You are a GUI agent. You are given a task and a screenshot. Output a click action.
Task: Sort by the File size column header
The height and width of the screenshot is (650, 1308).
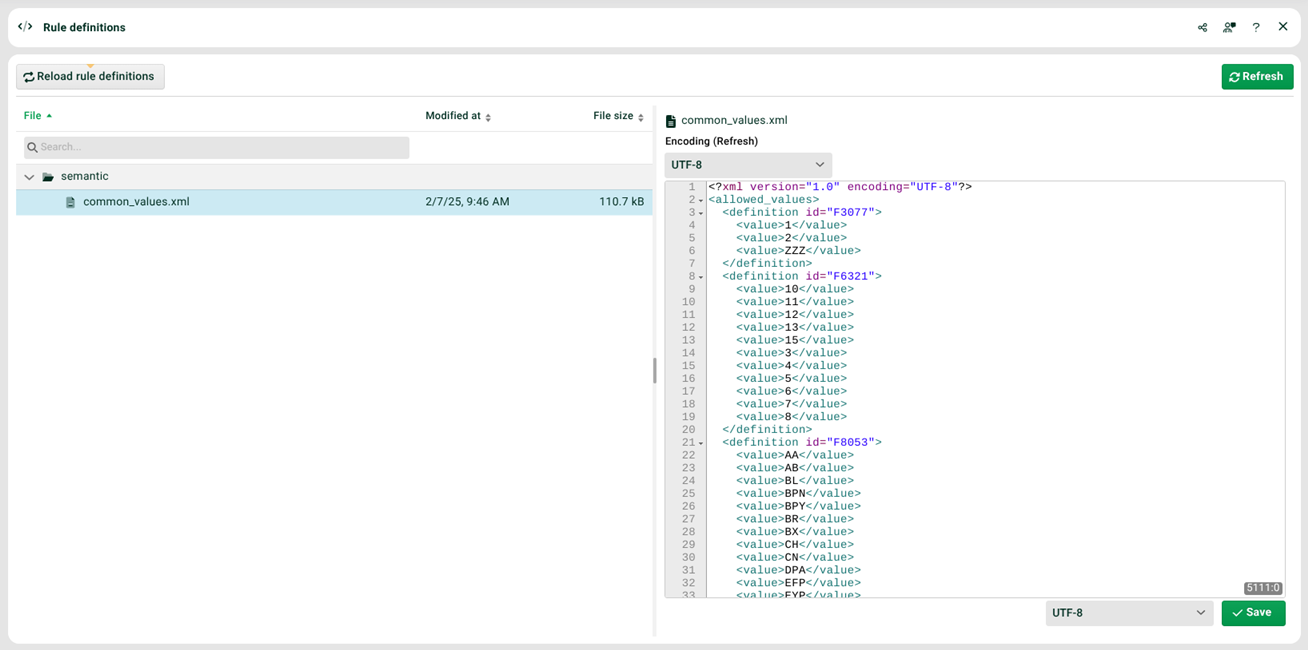613,116
